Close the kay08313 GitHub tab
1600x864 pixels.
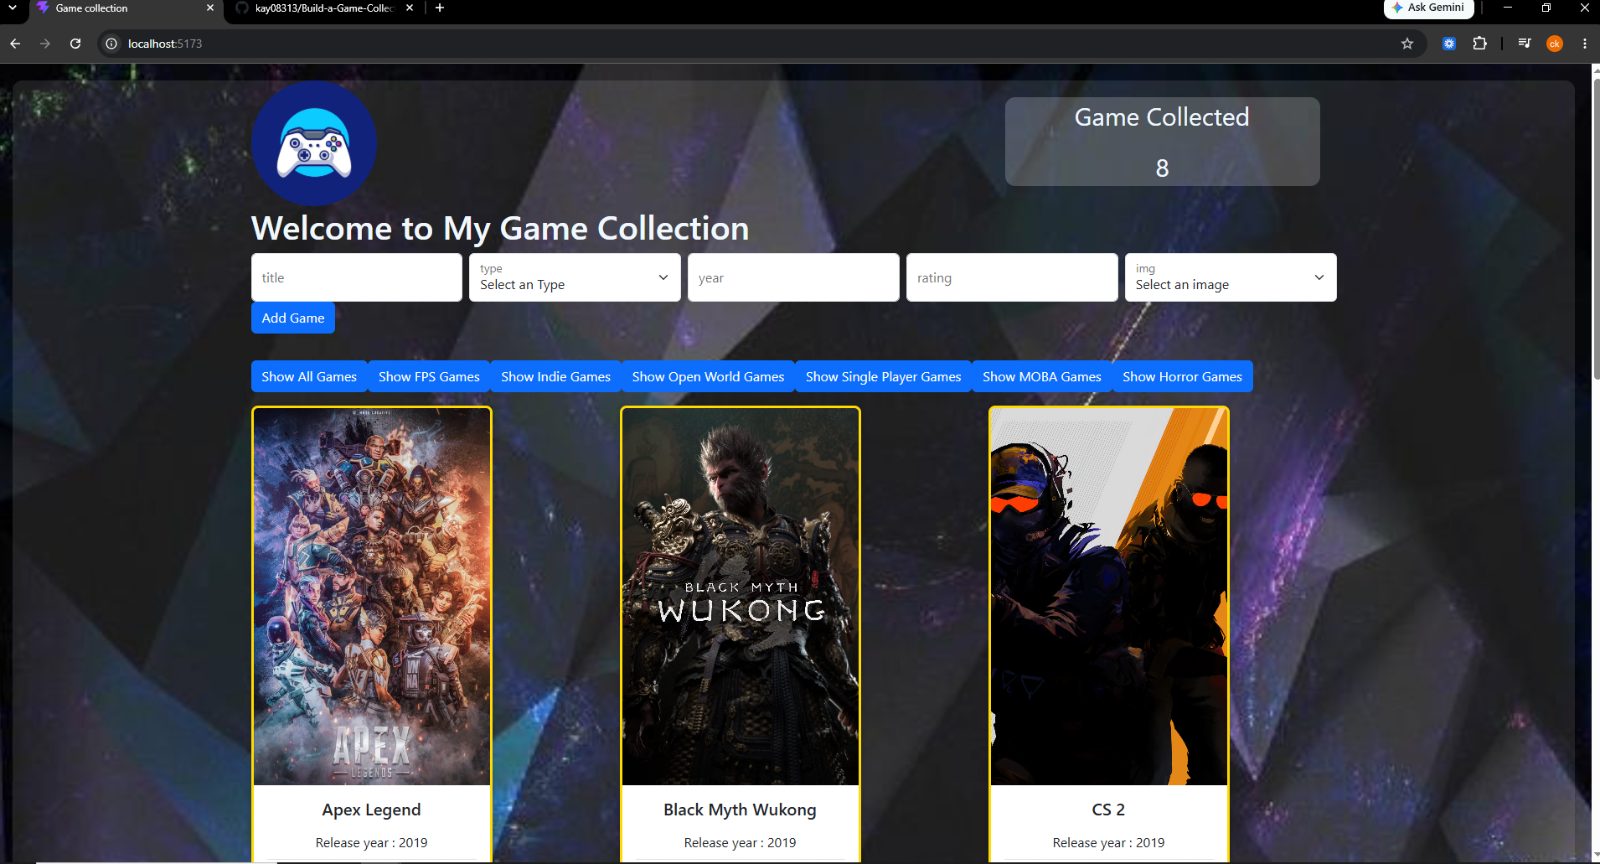[409, 8]
